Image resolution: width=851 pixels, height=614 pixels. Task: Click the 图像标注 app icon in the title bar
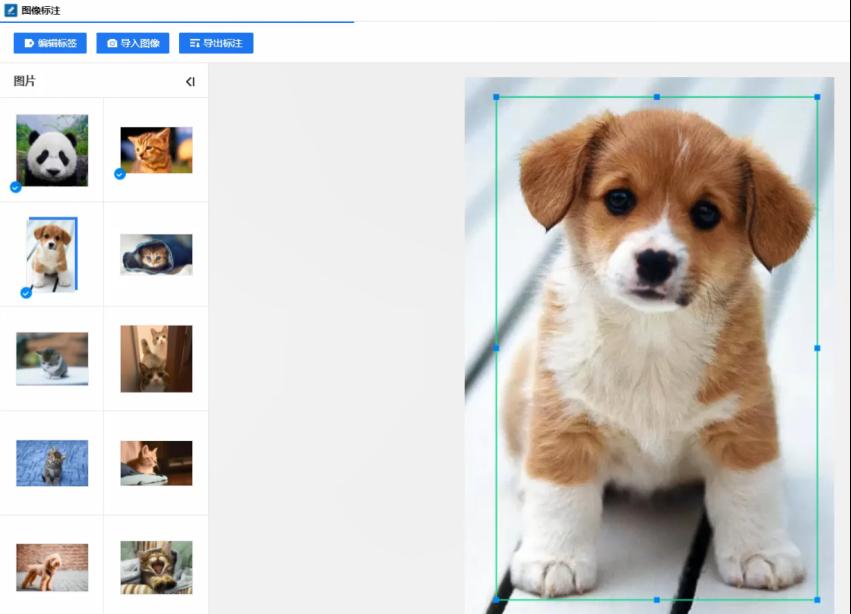10,10
